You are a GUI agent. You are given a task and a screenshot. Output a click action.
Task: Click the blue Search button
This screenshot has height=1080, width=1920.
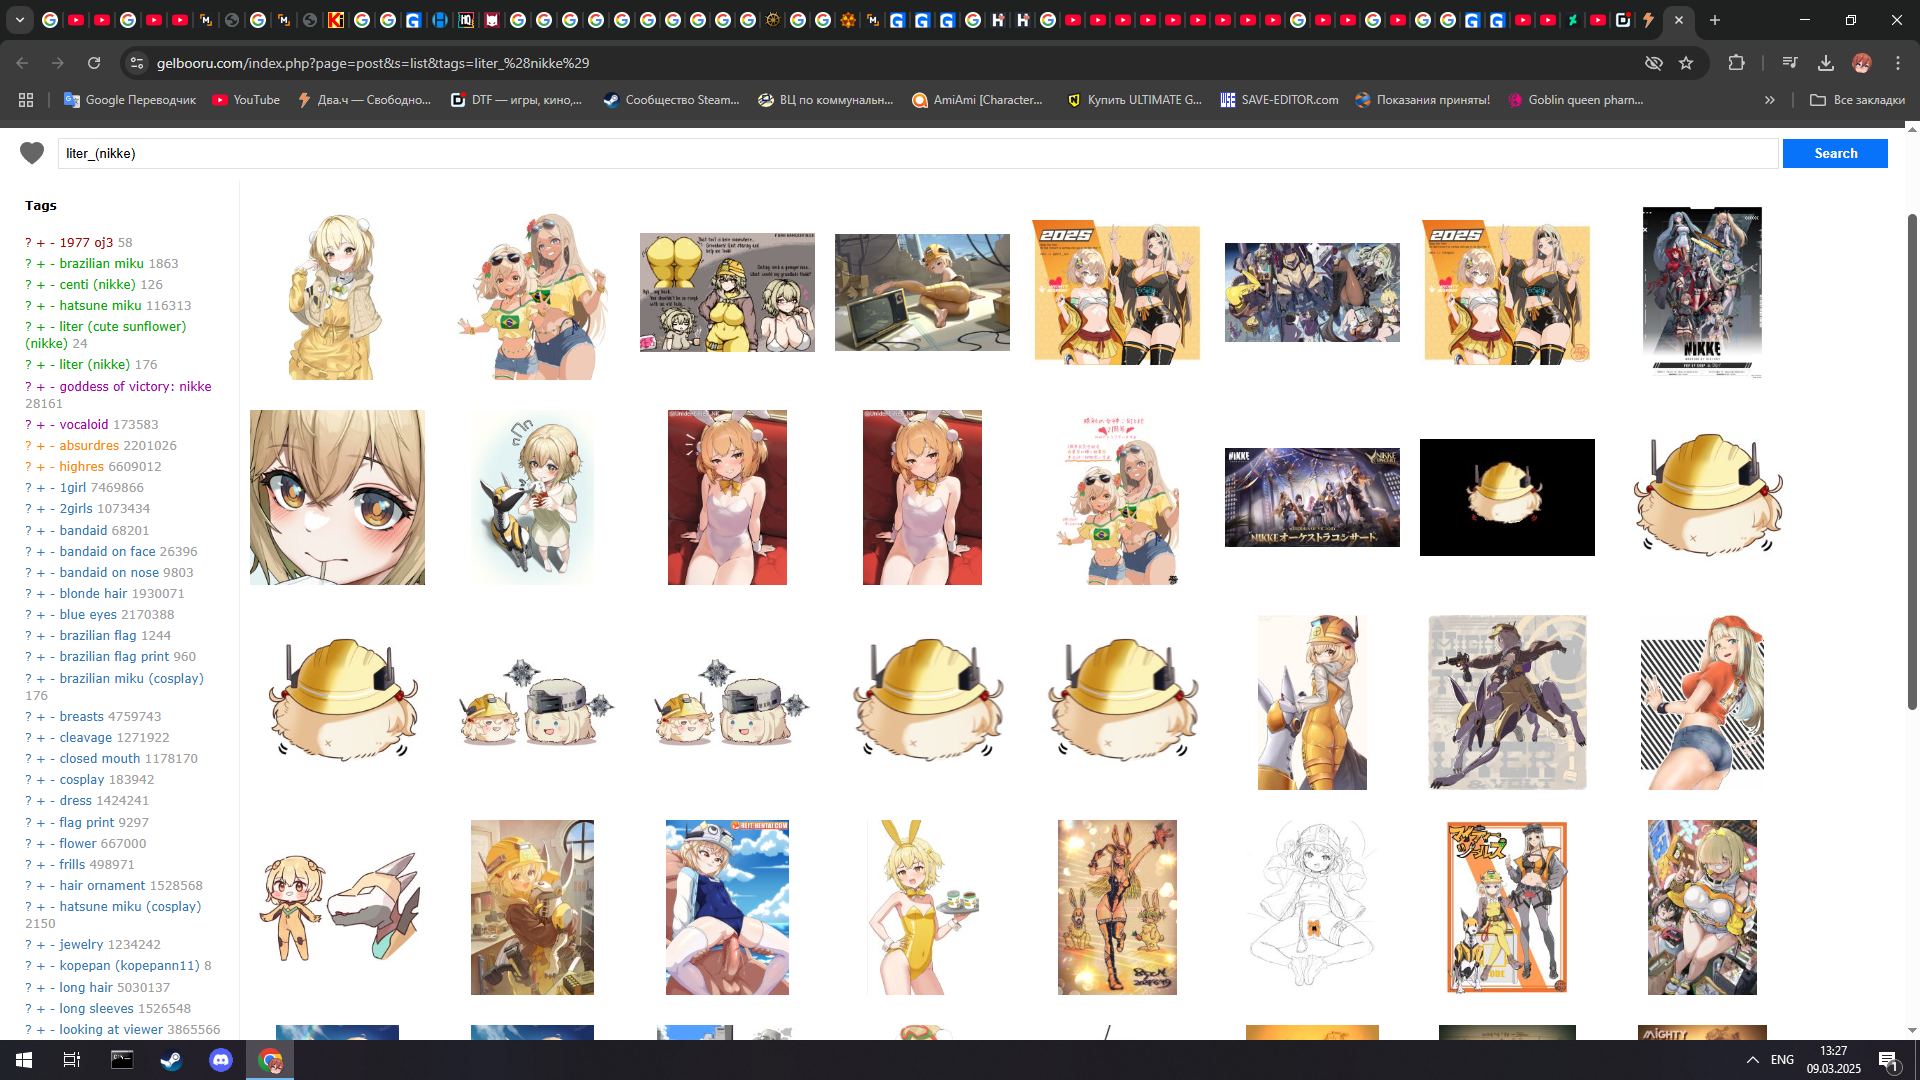pos(1835,153)
